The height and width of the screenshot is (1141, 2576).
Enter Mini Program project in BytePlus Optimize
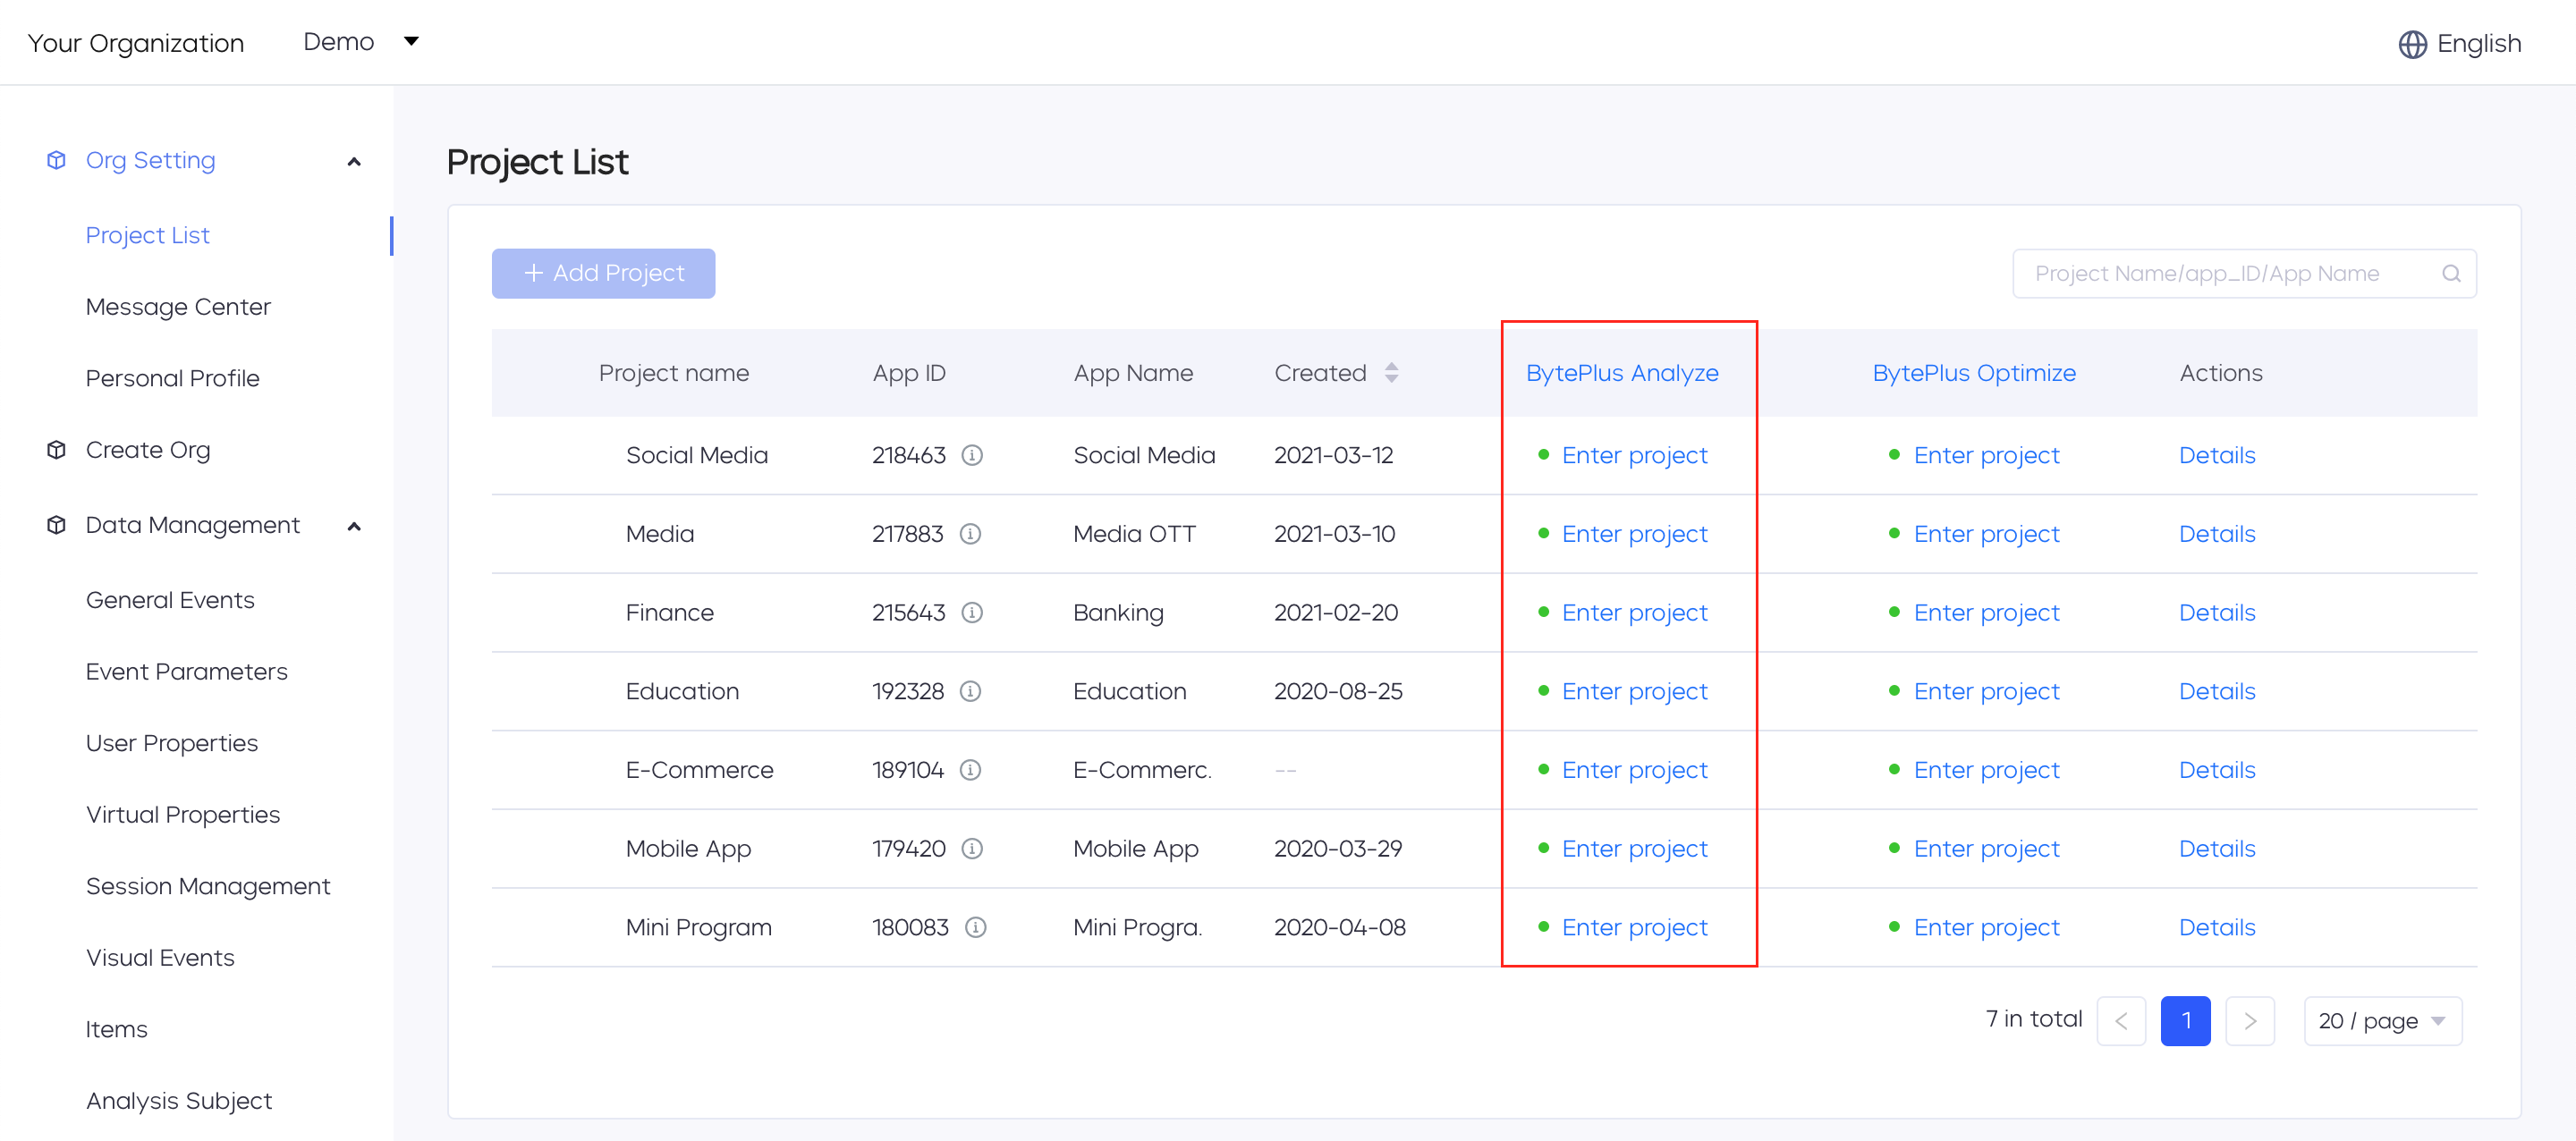[1986, 927]
